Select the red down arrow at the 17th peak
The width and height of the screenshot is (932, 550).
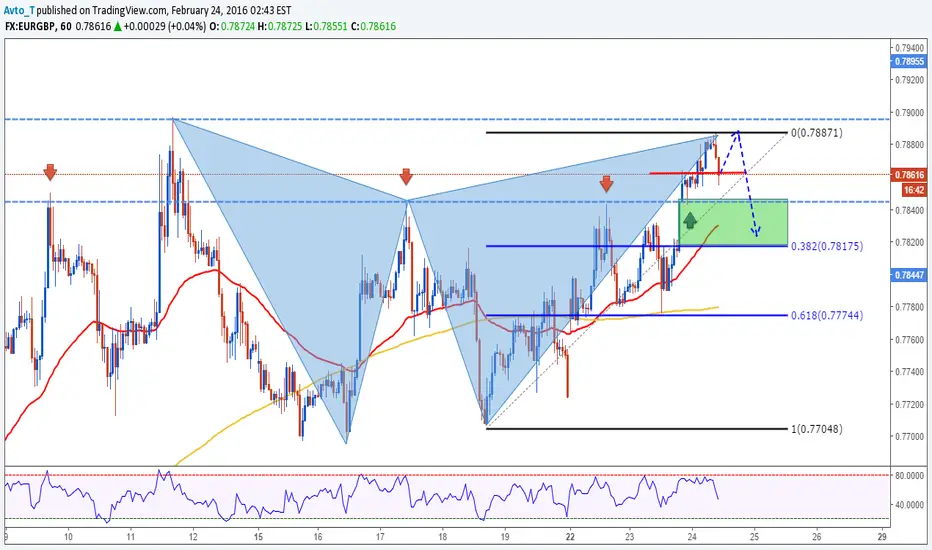[406, 176]
